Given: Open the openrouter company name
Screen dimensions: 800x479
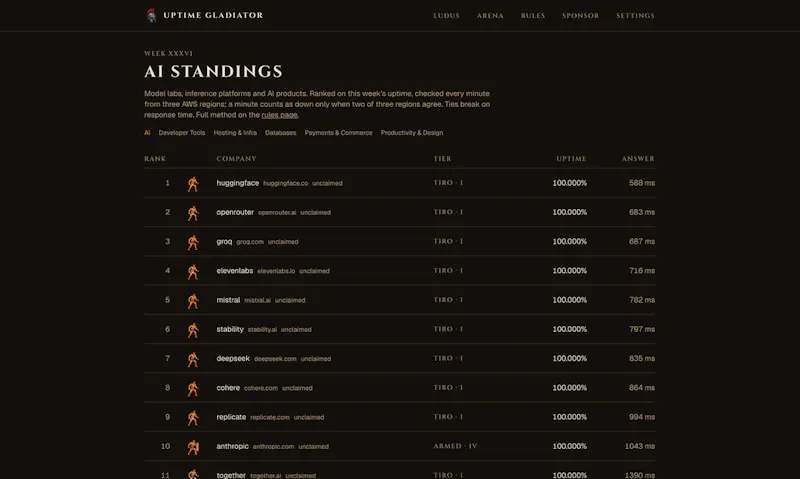Looking at the screenshot, I should pyautogui.click(x=235, y=212).
